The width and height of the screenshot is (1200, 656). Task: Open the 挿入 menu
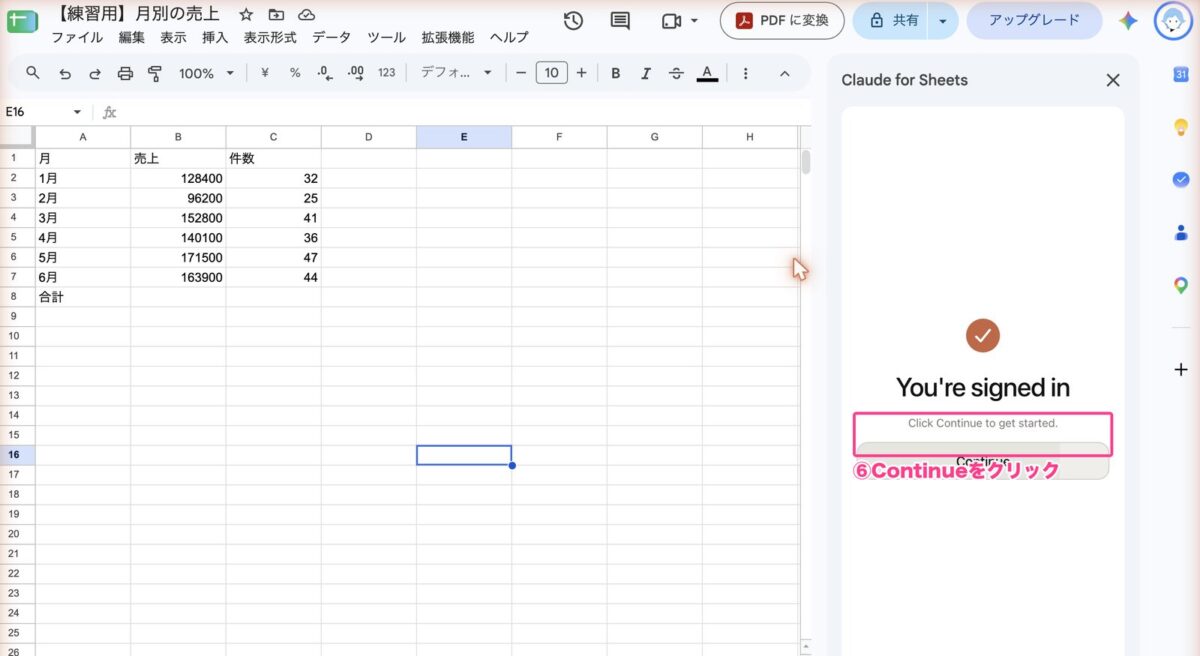215,37
